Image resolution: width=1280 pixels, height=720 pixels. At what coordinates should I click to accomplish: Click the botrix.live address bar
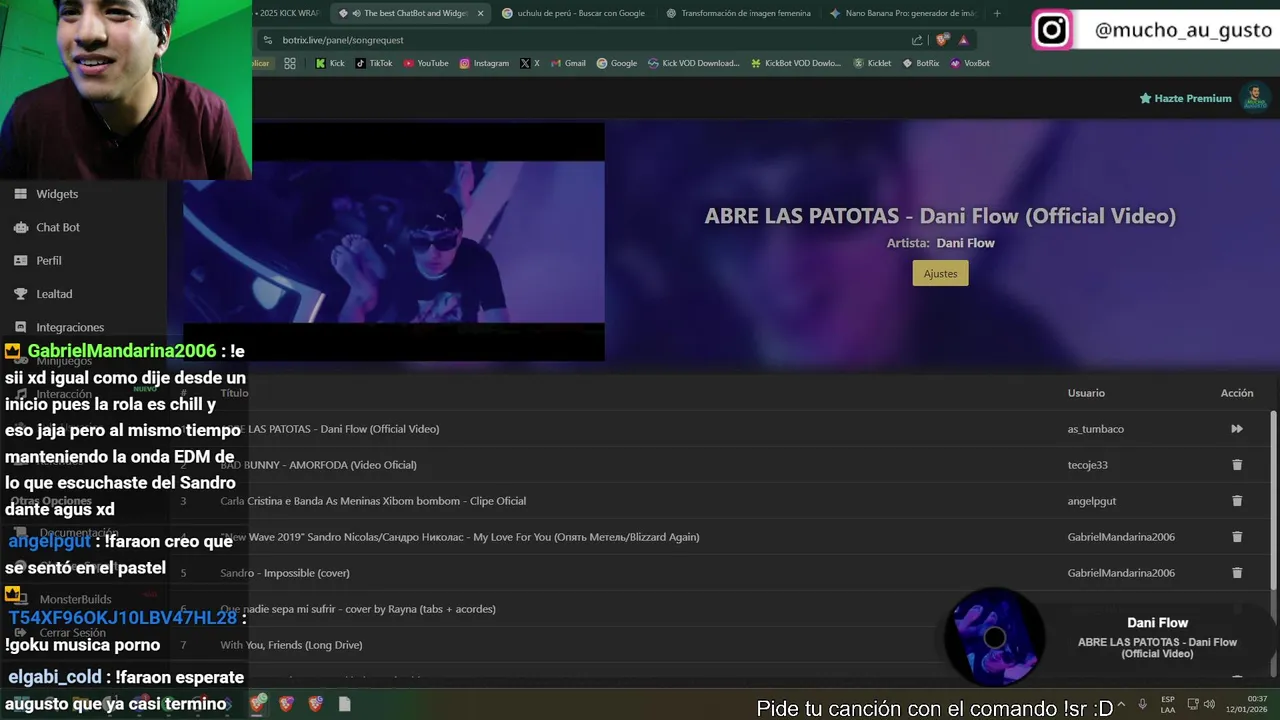580,40
